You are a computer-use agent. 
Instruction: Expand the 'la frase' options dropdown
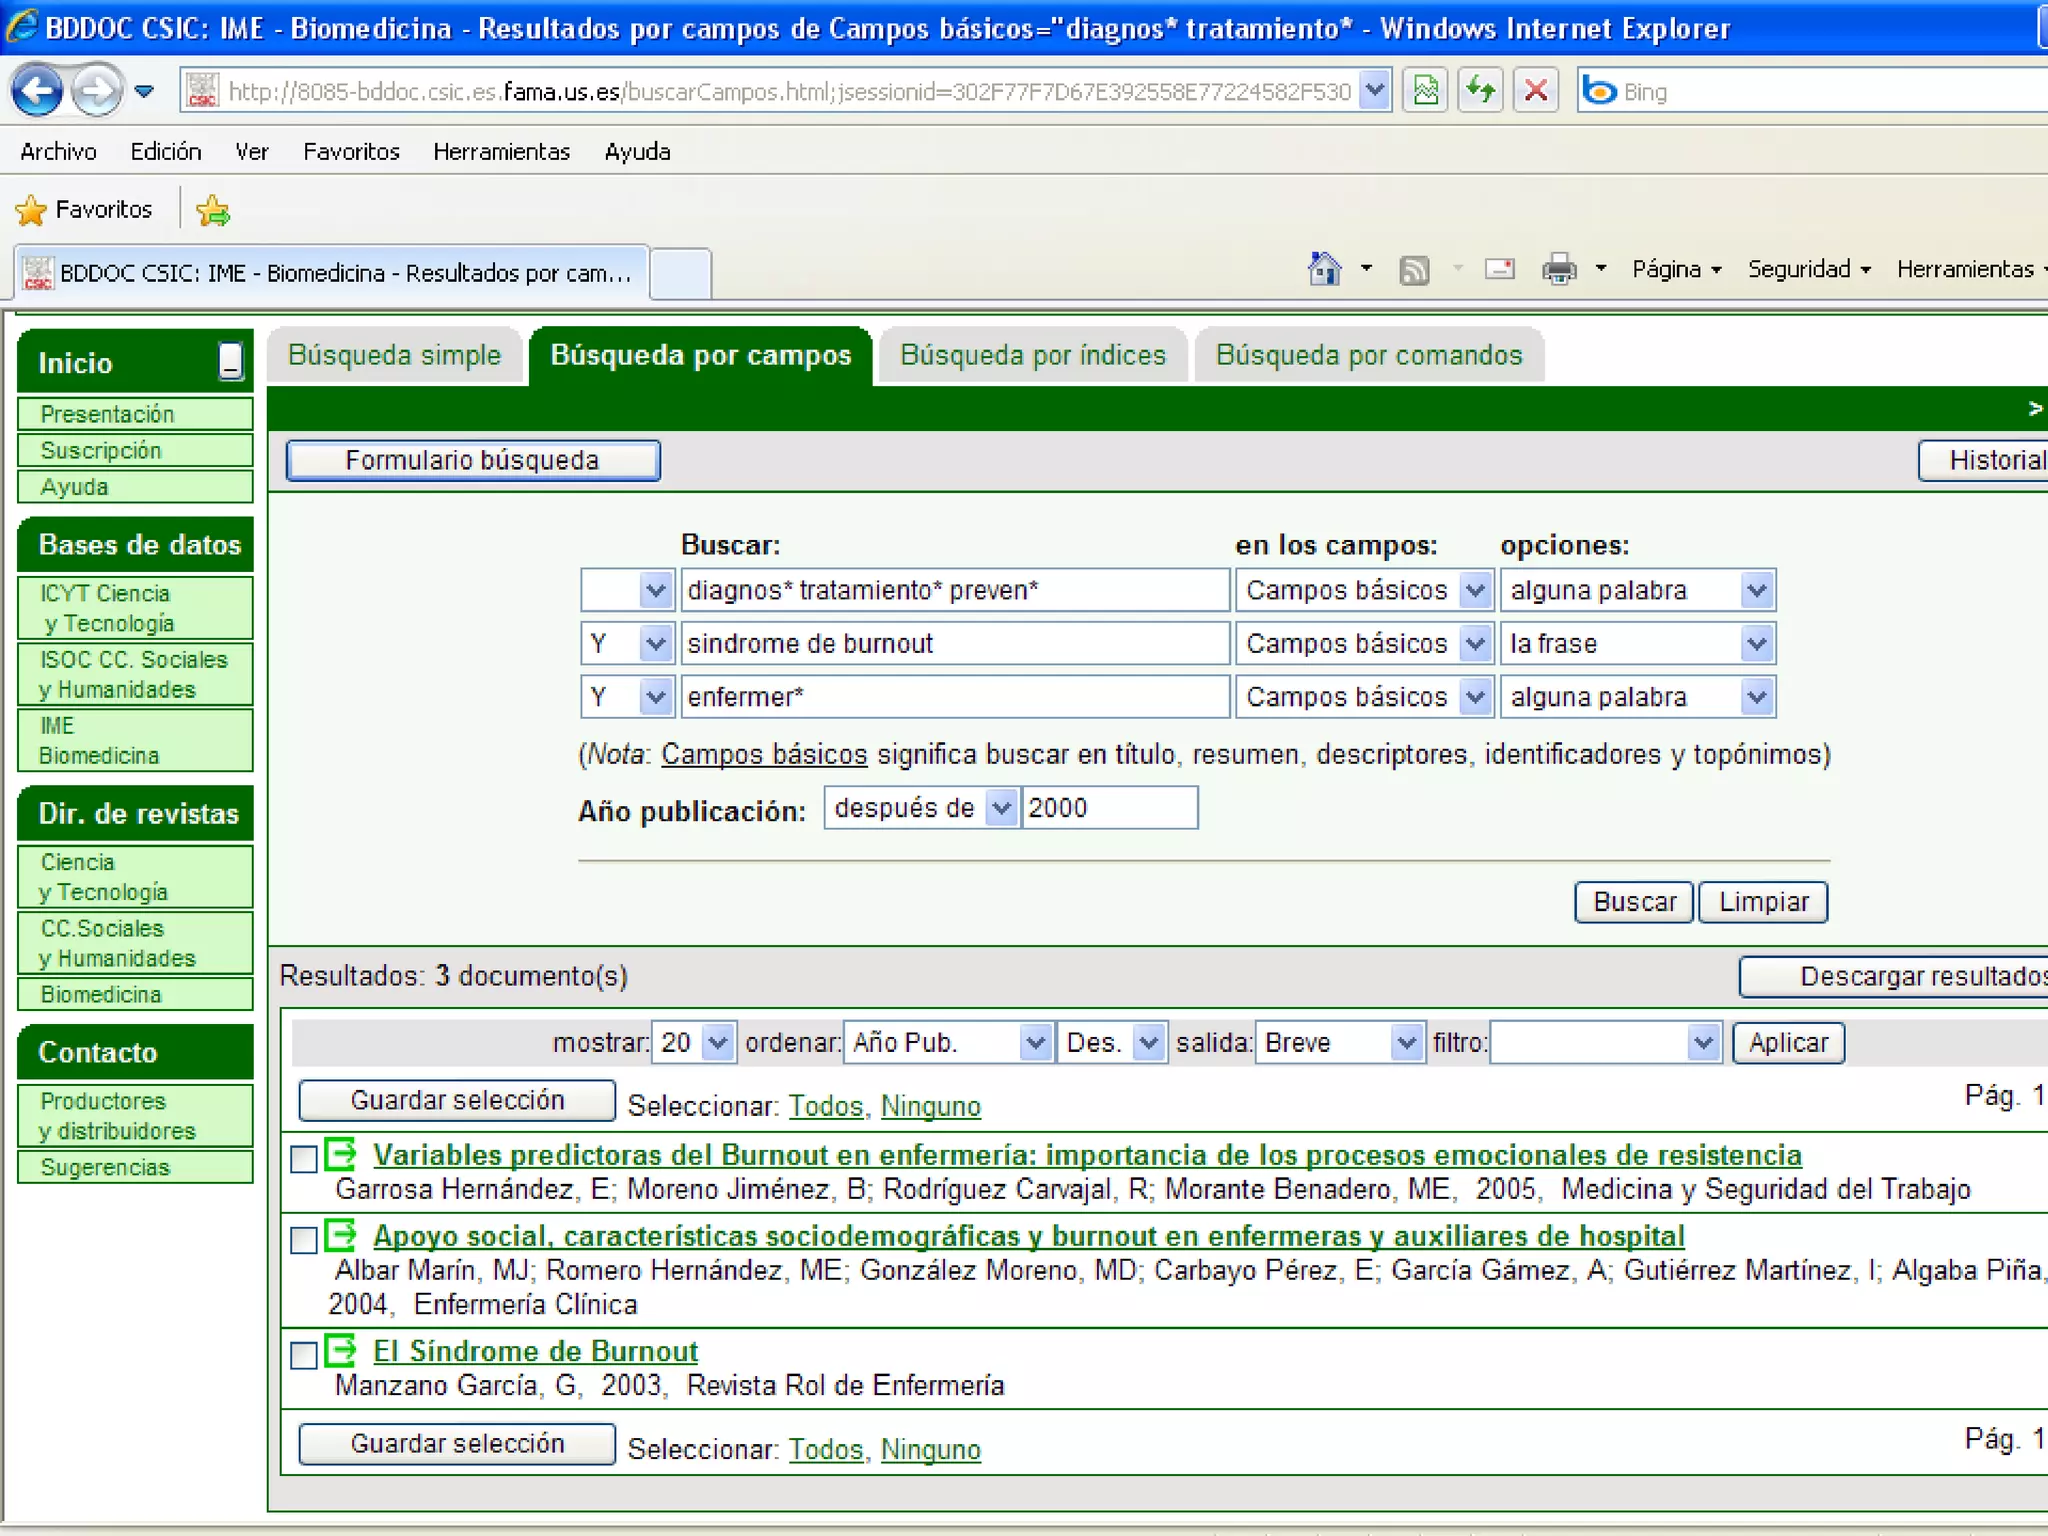pyautogui.click(x=1756, y=644)
